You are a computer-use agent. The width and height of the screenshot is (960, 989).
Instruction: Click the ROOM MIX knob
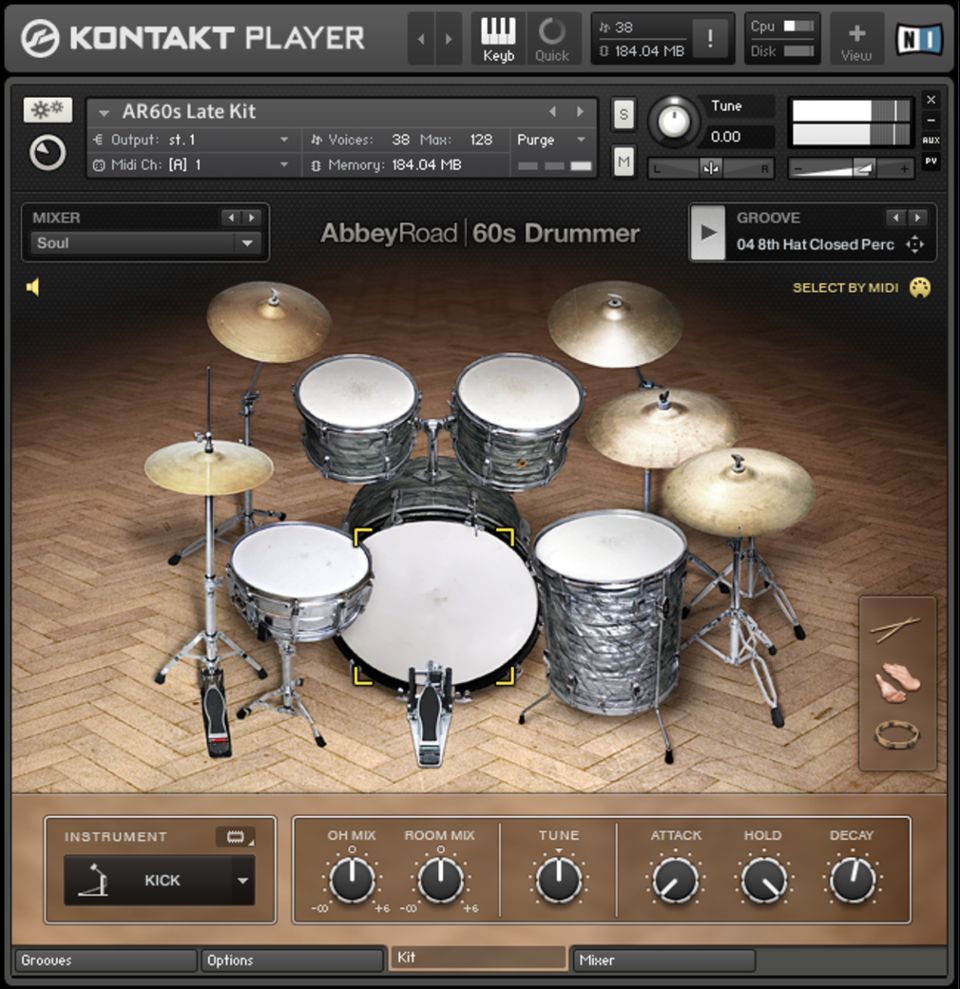pos(440,880)
